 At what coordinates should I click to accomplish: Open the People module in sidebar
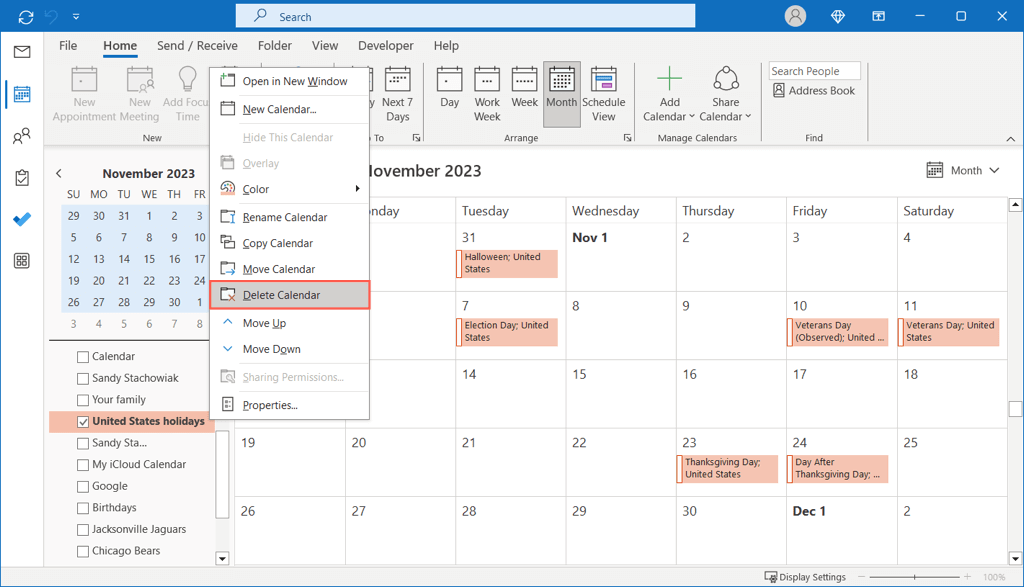[22, 136]
